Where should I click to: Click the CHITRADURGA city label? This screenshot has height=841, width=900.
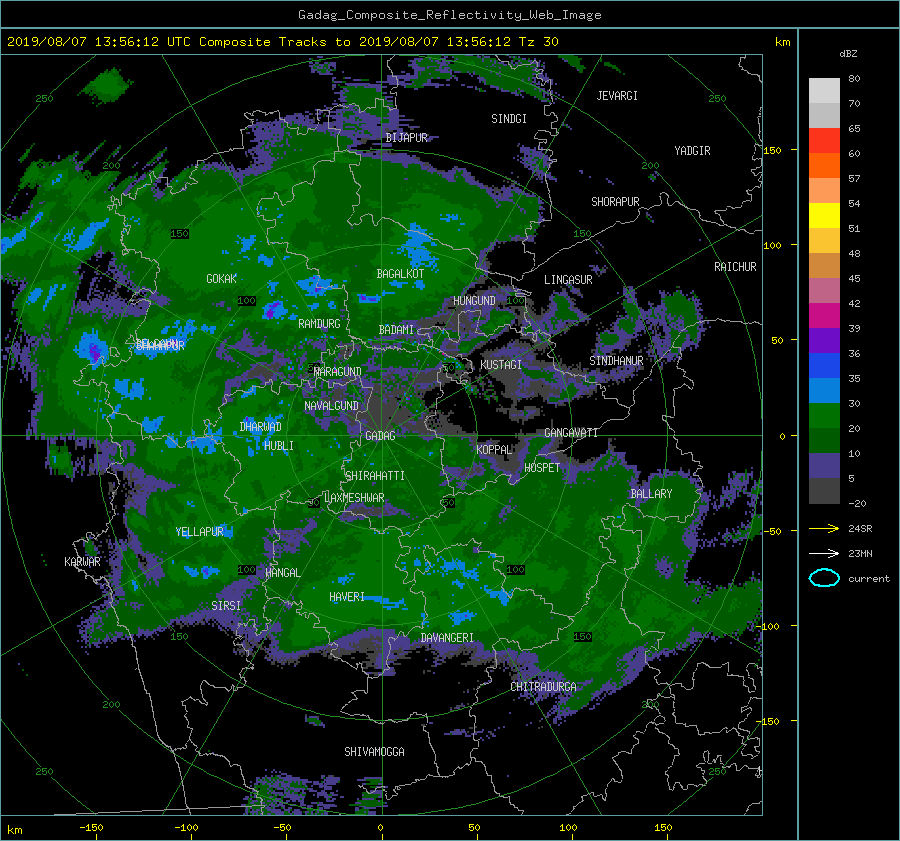[544, 687]
